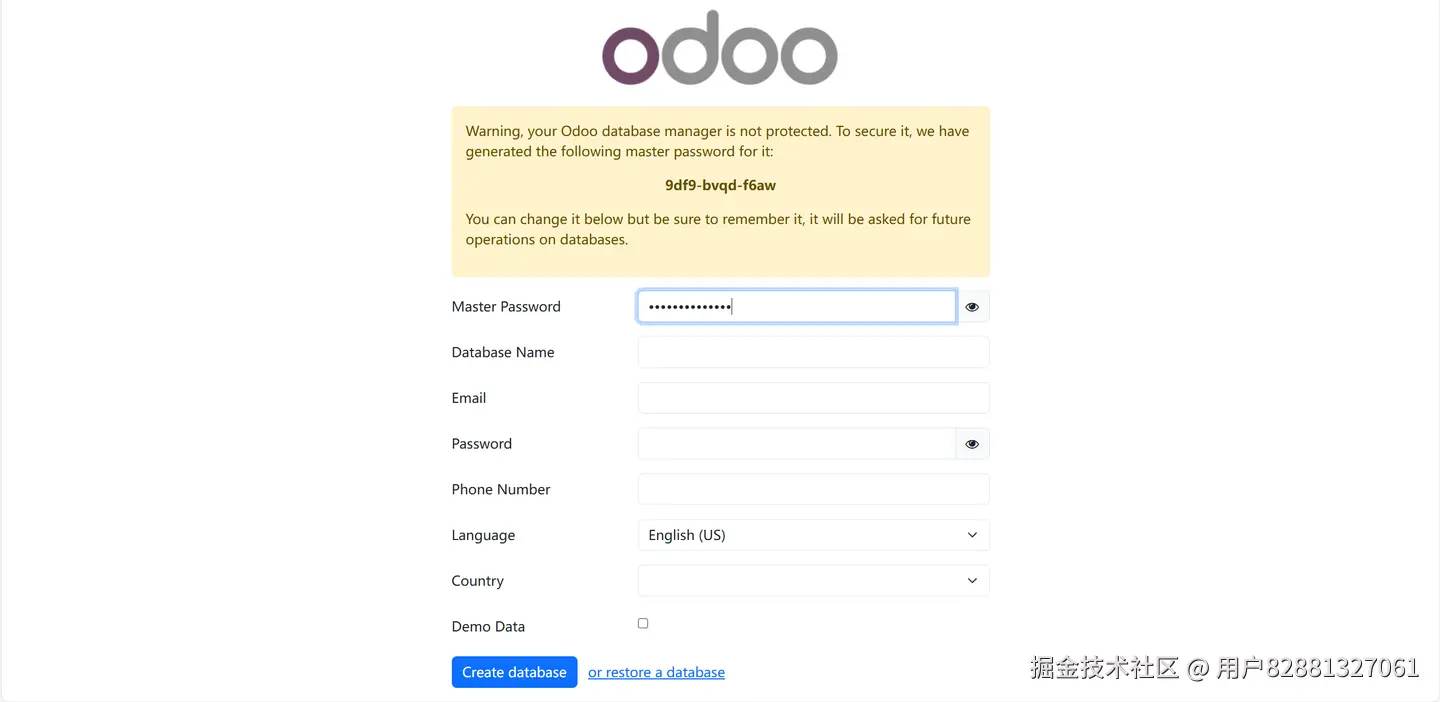Viewport: 1440px width, 702px height.
Task: Click the Language dropdown chevron arrow
Action: [x=972, y=535]
